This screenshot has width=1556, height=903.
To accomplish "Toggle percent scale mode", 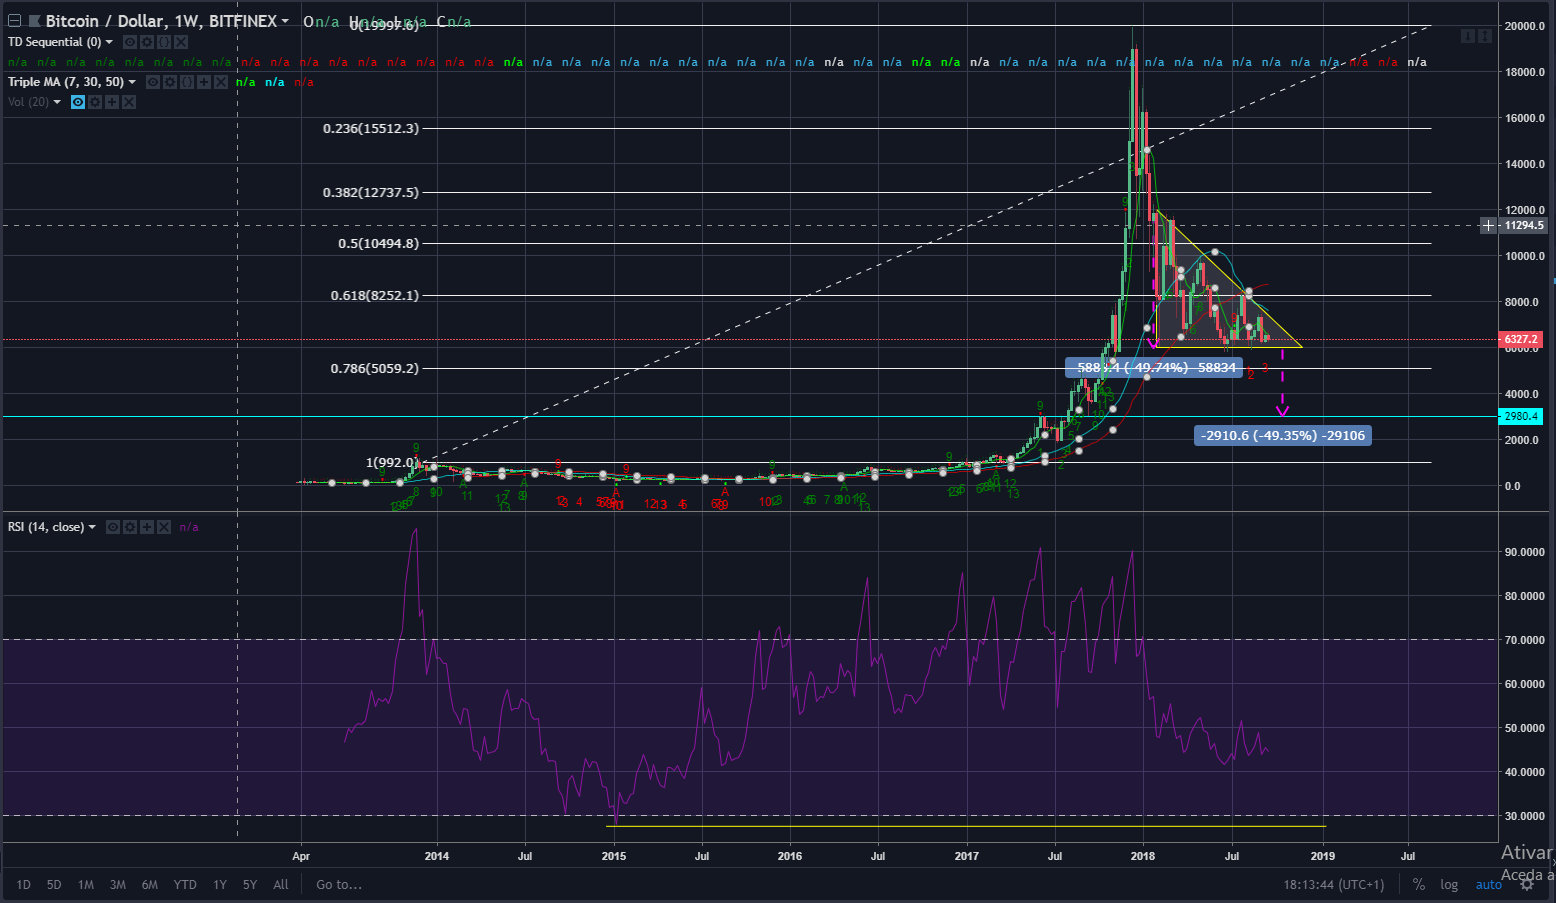I will coord(1418,884).
